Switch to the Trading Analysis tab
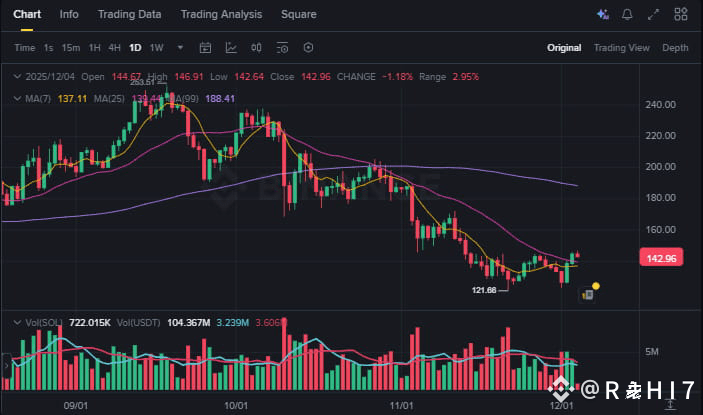This screenshot has width=703, height=415. tap(221, 15)
